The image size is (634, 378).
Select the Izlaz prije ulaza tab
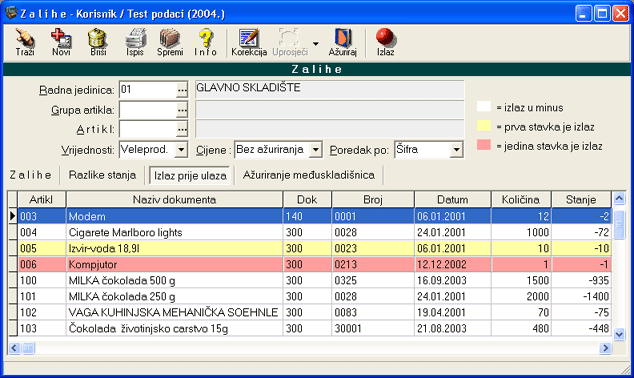point(190,176)
